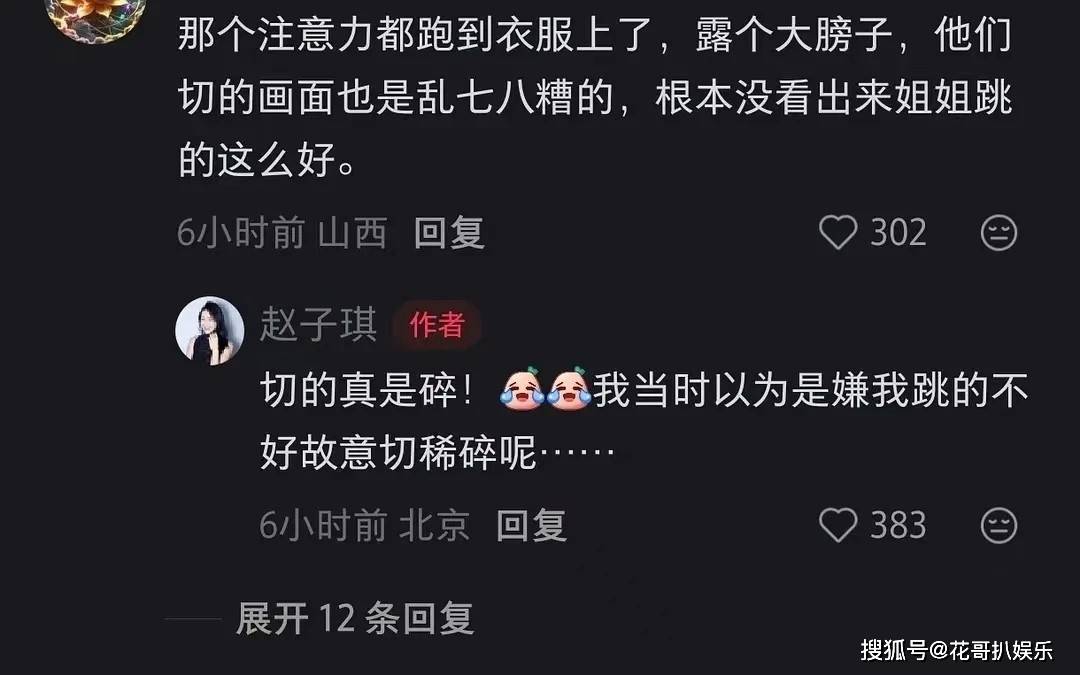Reply to the 山西 comment via 回复
This screenshot has width=1080, height=675.
[x=449, y=233]
